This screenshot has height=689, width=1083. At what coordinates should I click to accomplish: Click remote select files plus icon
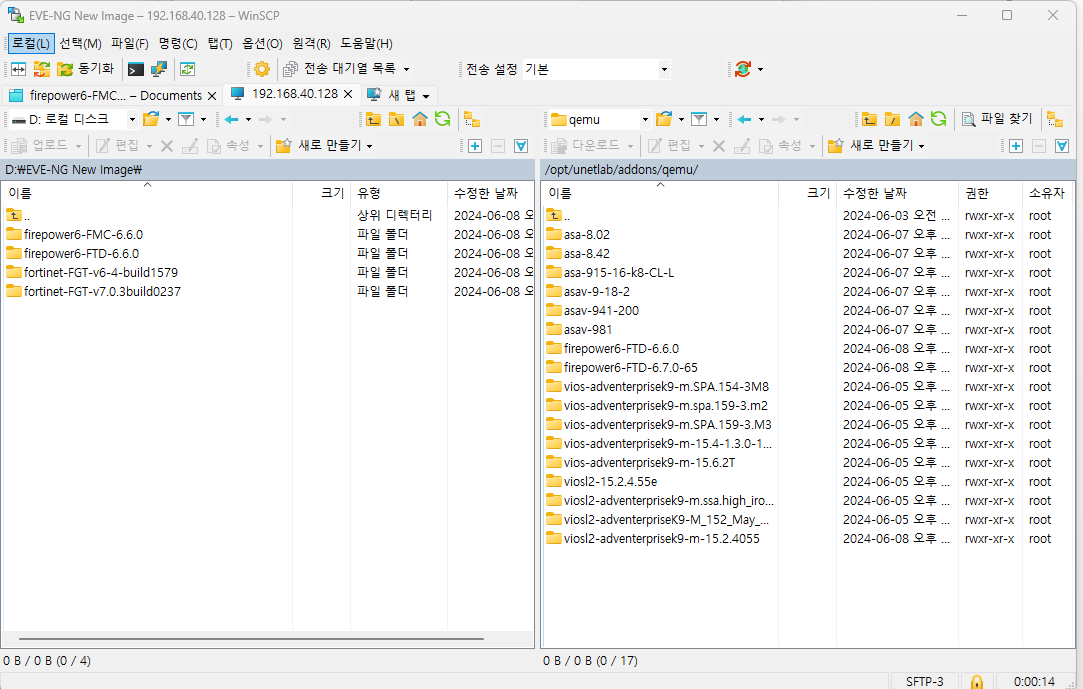[1015, 146]
